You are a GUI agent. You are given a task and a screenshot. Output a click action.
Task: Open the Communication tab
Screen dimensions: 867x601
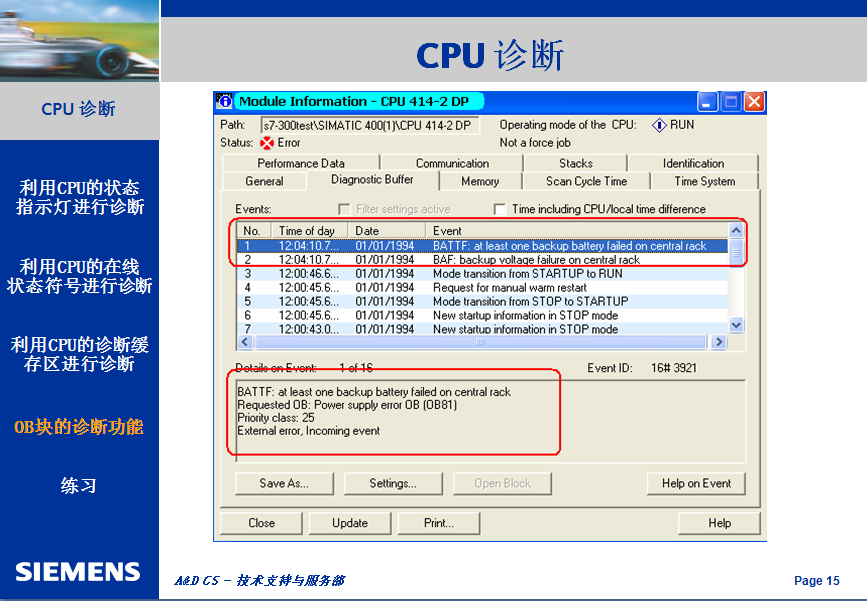[x=452, y=163]
